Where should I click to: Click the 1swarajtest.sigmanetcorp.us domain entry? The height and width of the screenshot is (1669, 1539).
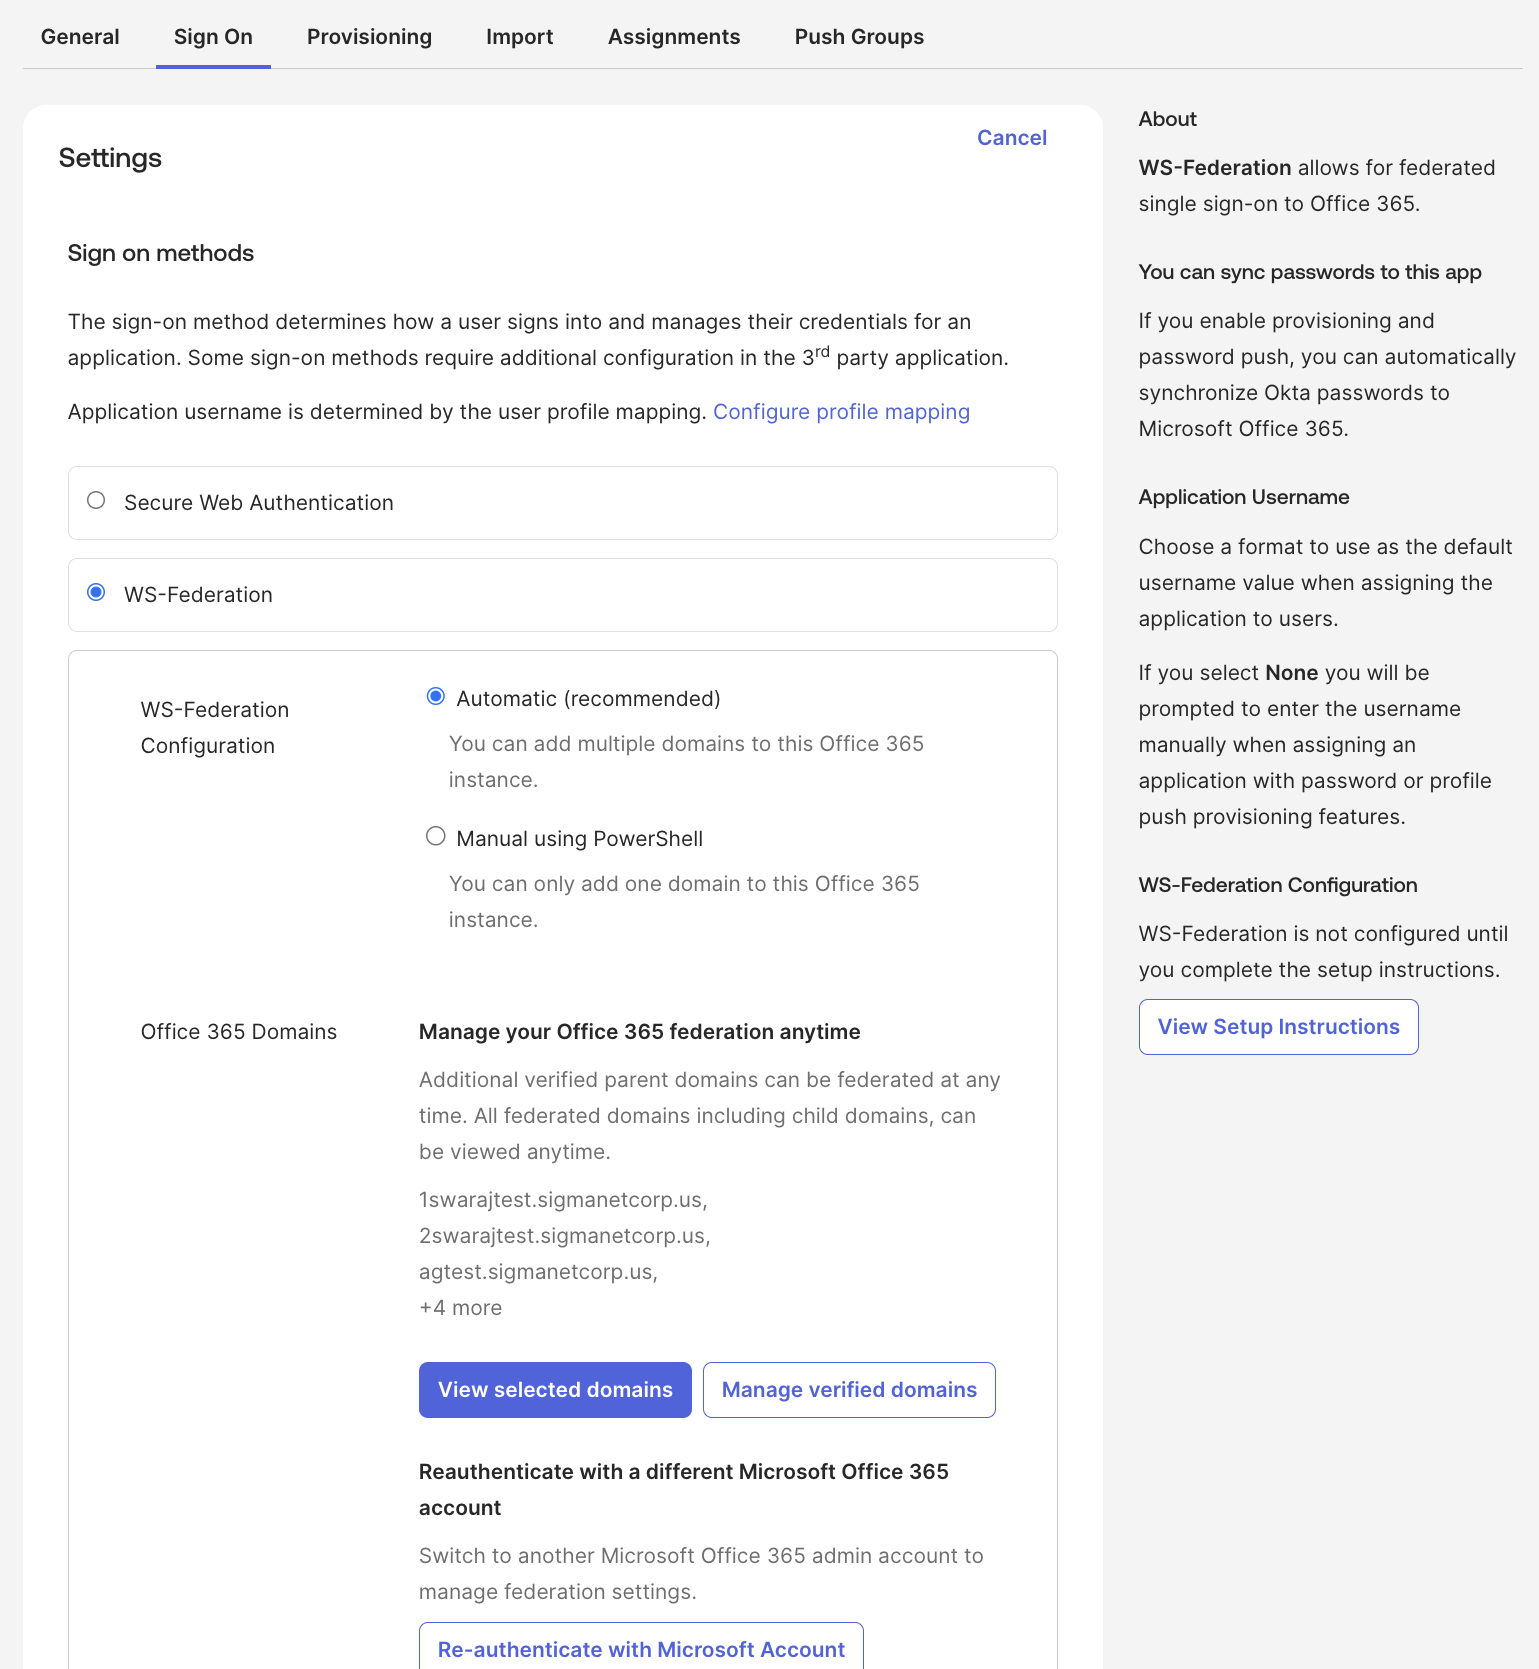[562, 1200]
